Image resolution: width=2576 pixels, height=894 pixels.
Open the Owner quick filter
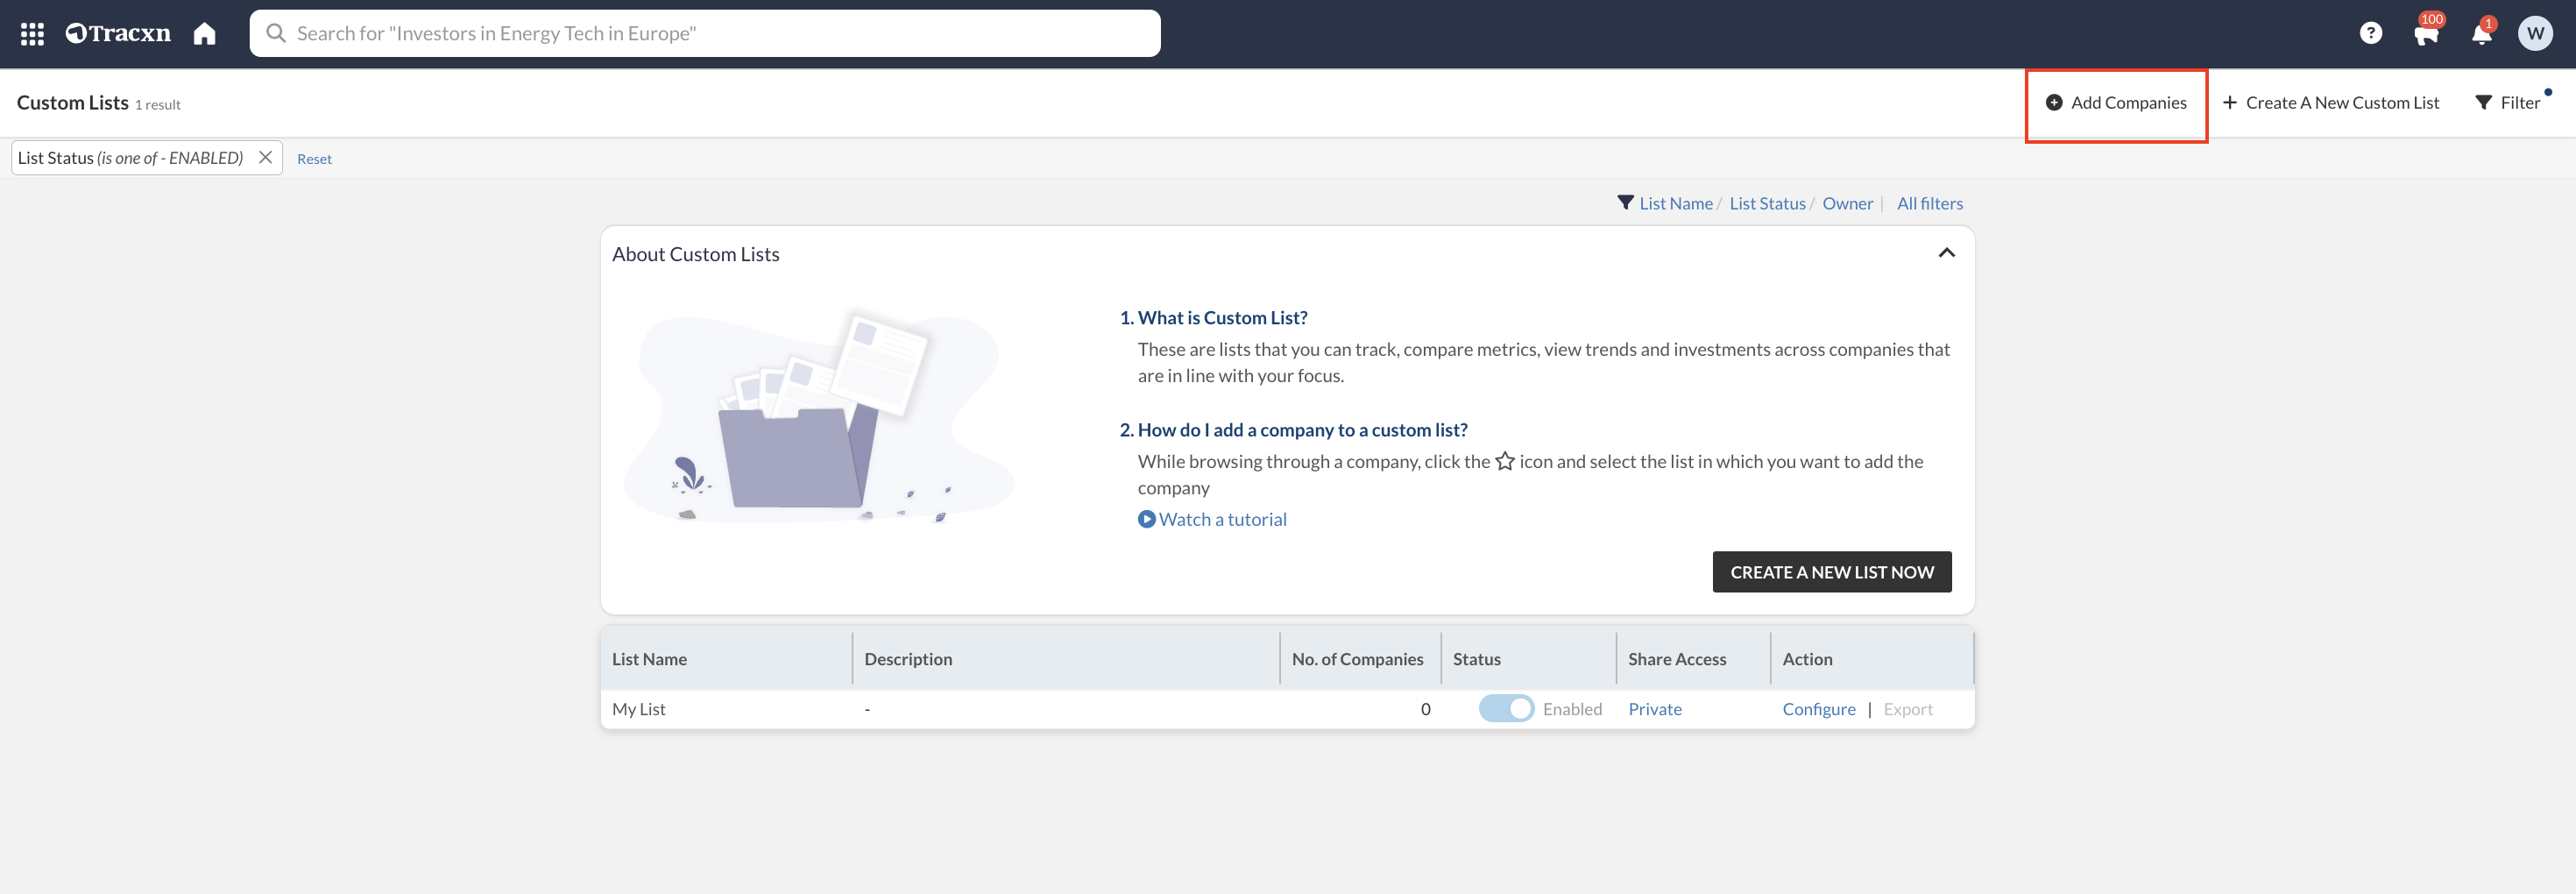1847,204
